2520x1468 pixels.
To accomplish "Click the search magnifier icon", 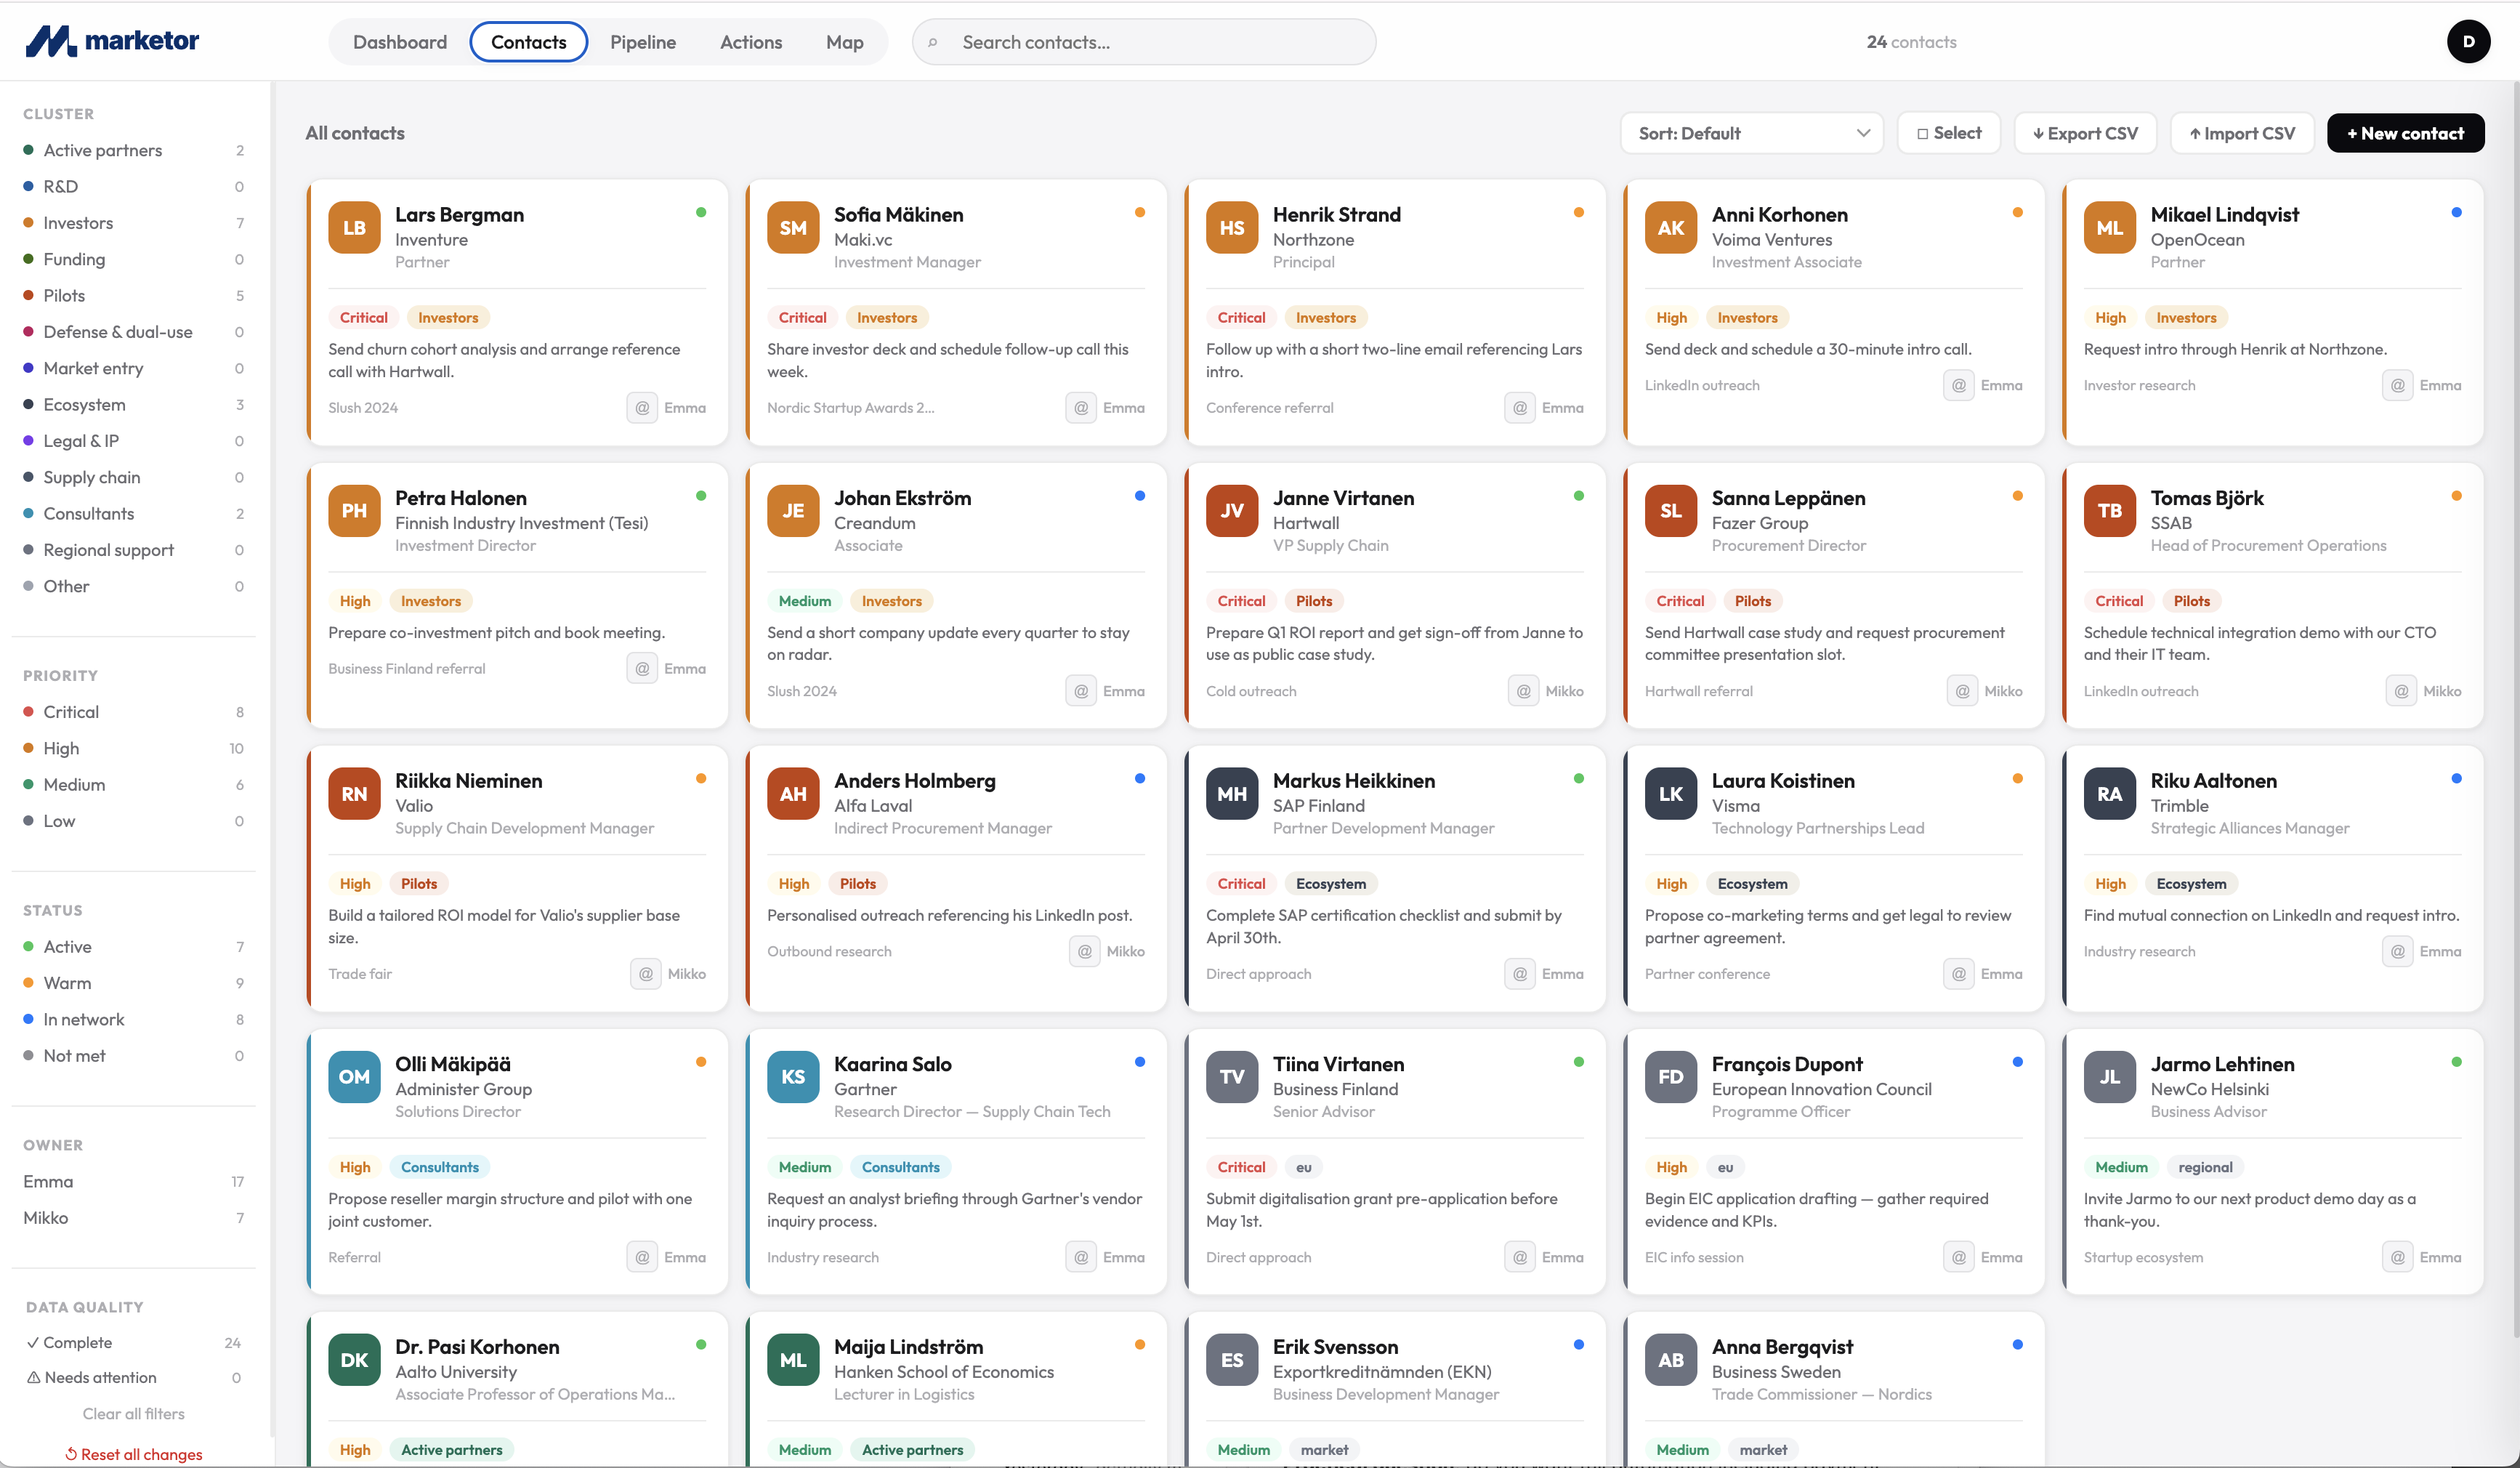I will (x=933, y=43).
